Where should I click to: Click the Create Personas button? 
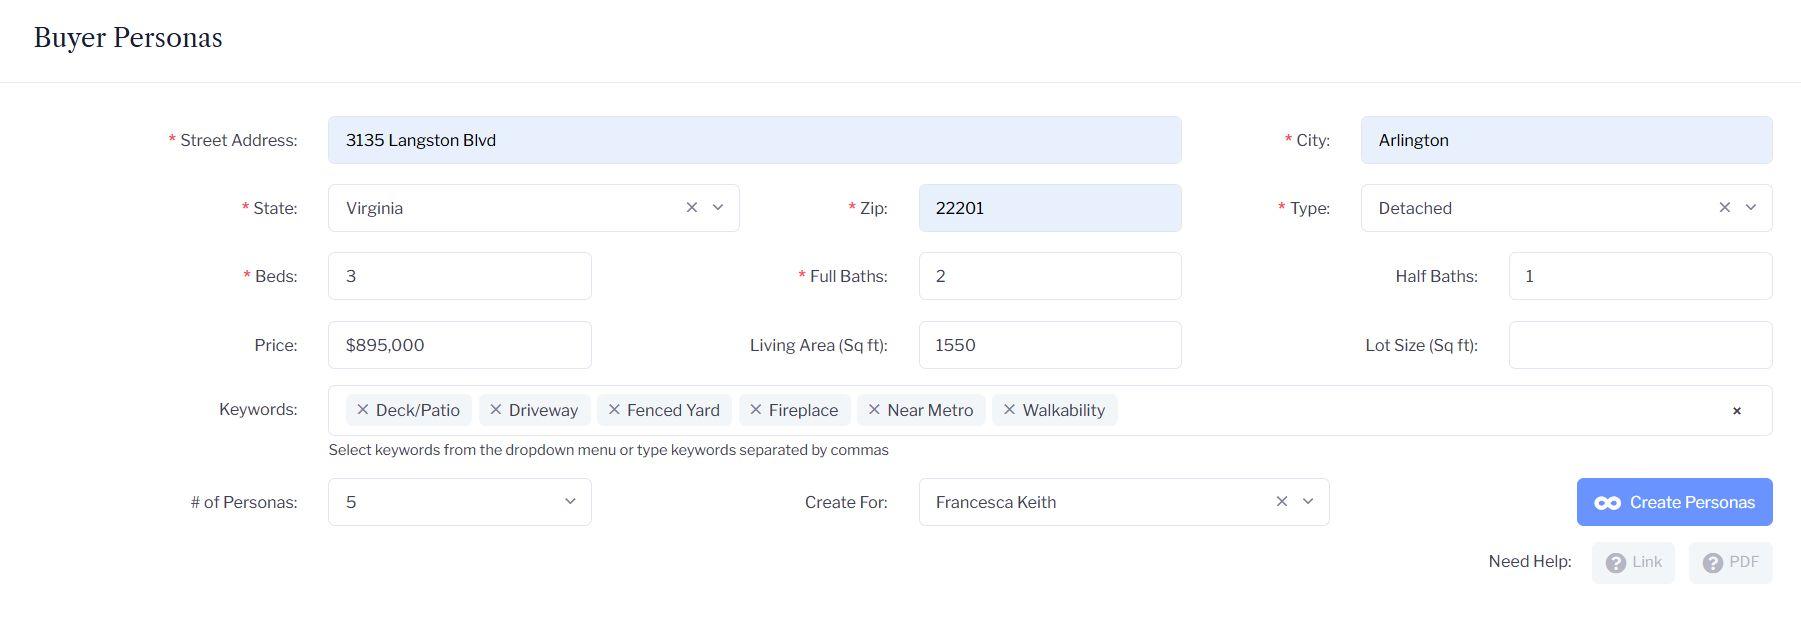pyautogui.click(x=1674, y=502)
